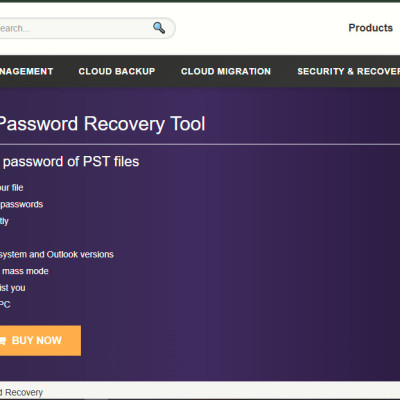Click the feature line ending in 'ur file'

pos(12,188)
